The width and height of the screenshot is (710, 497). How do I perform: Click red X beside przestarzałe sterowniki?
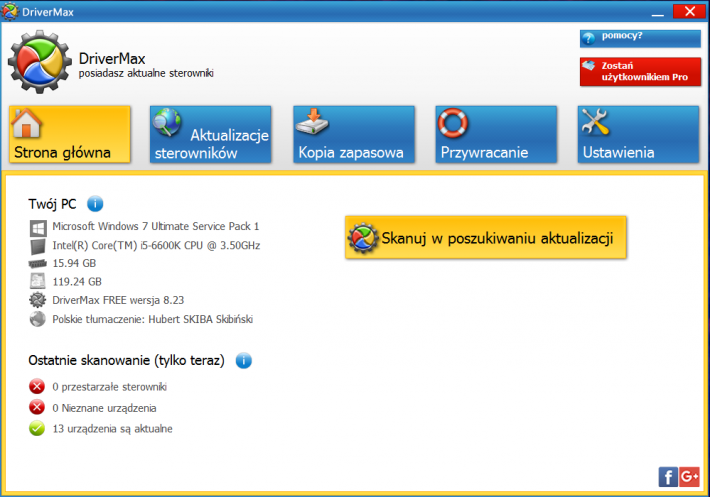37,387
